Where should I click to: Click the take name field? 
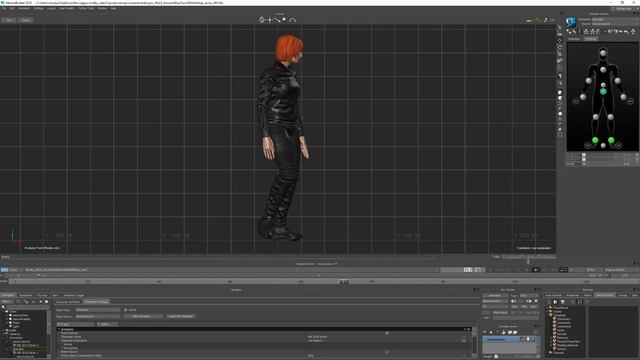(231, 270)
